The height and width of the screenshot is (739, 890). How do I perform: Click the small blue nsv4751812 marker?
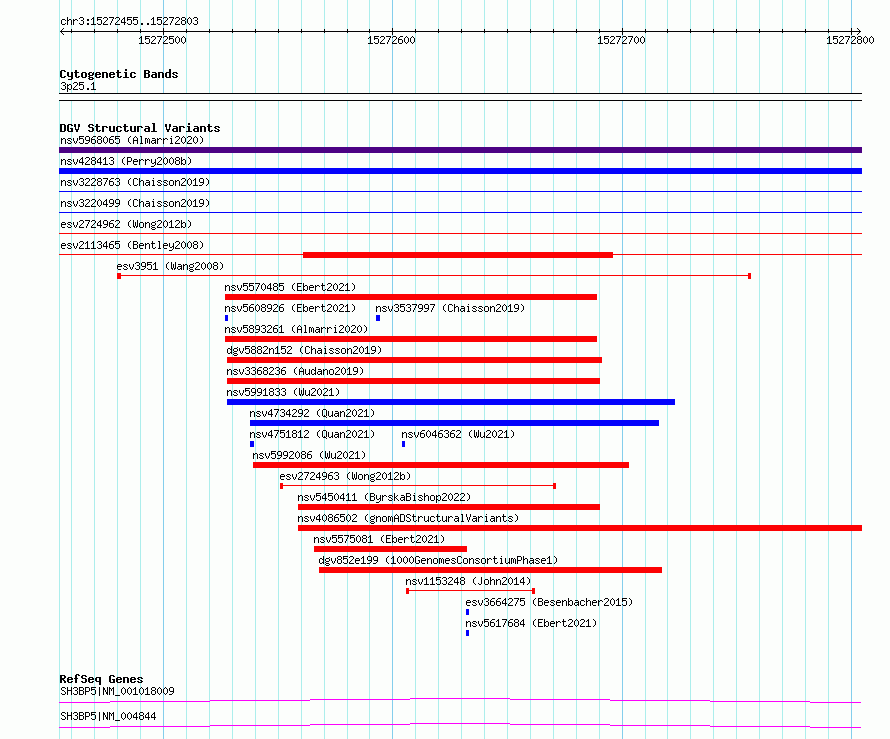[x=252, y=444]
